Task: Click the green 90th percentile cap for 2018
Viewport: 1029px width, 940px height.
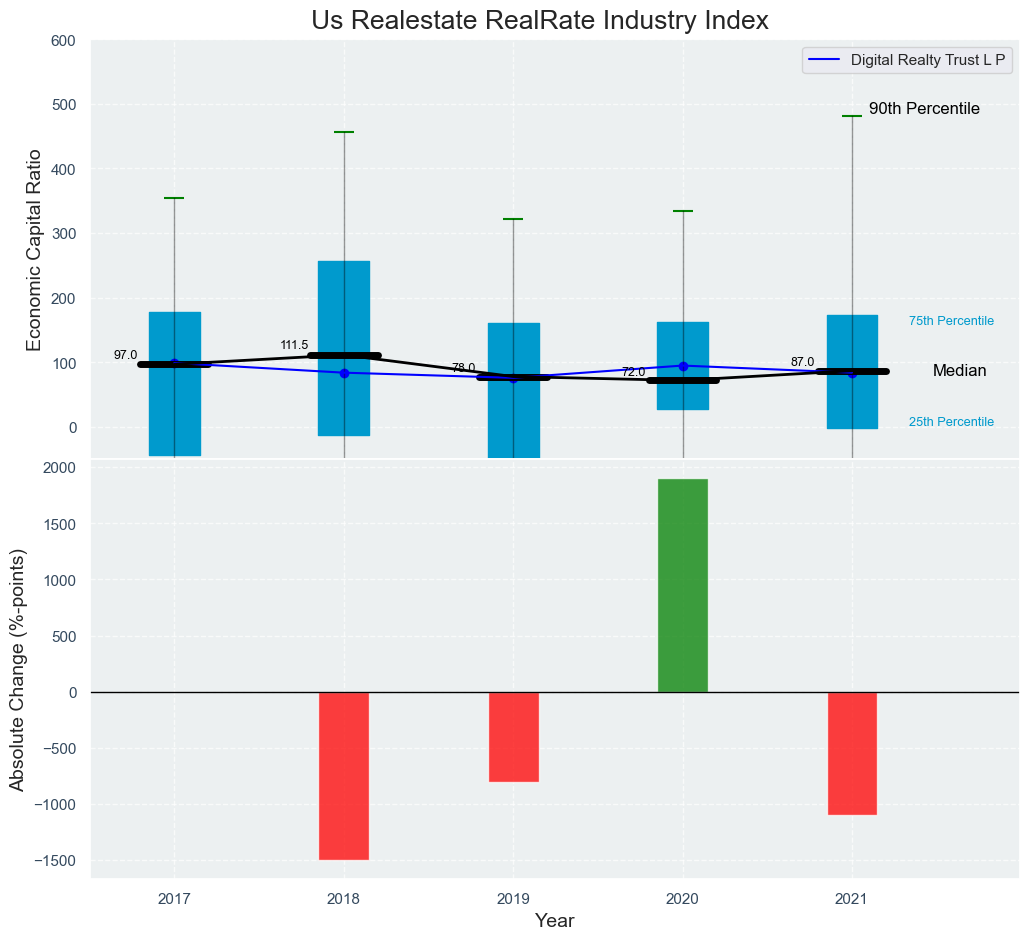Action: [344, 132]
